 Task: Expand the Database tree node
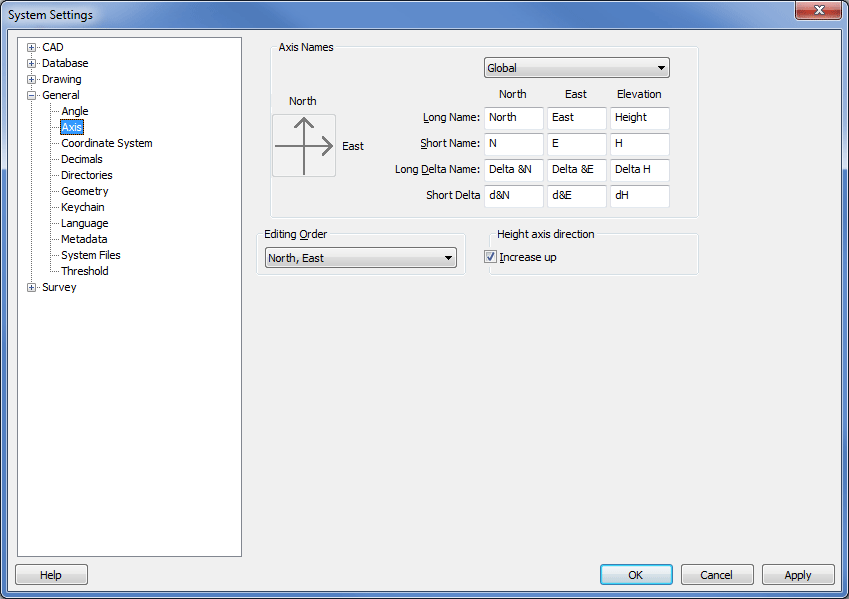point(32,63)
